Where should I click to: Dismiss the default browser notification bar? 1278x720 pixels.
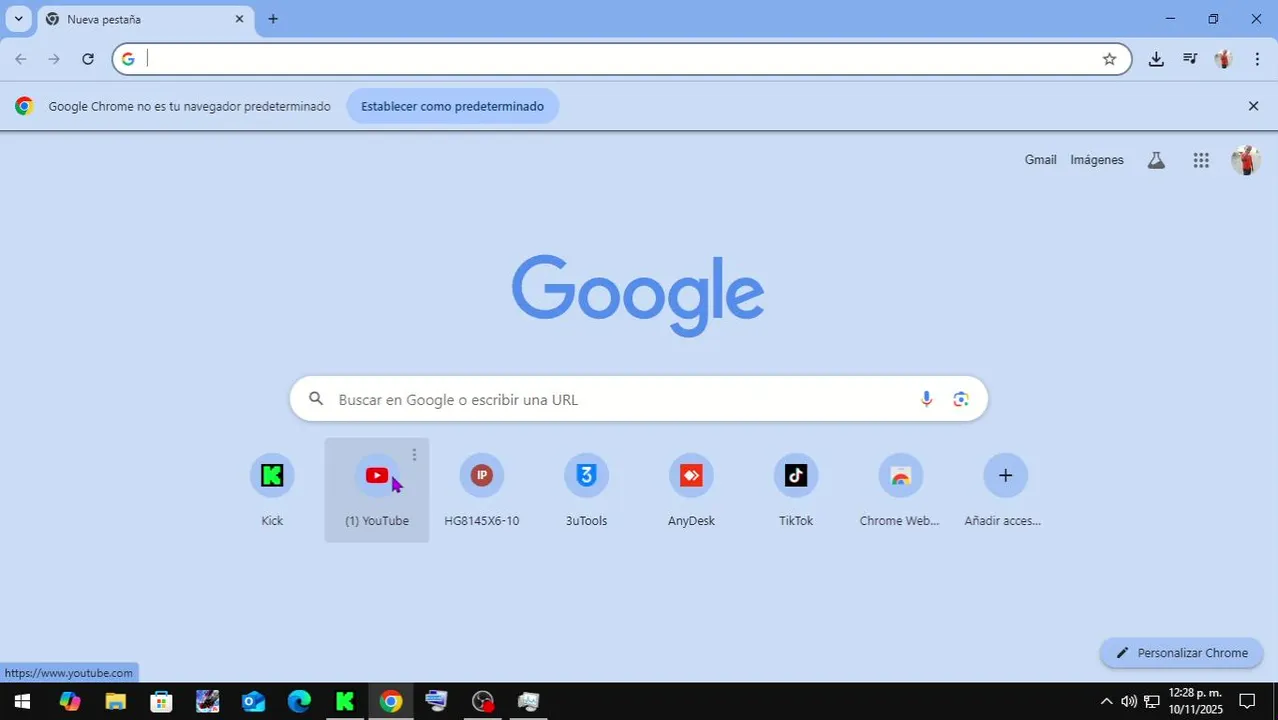coord(1253,106)
